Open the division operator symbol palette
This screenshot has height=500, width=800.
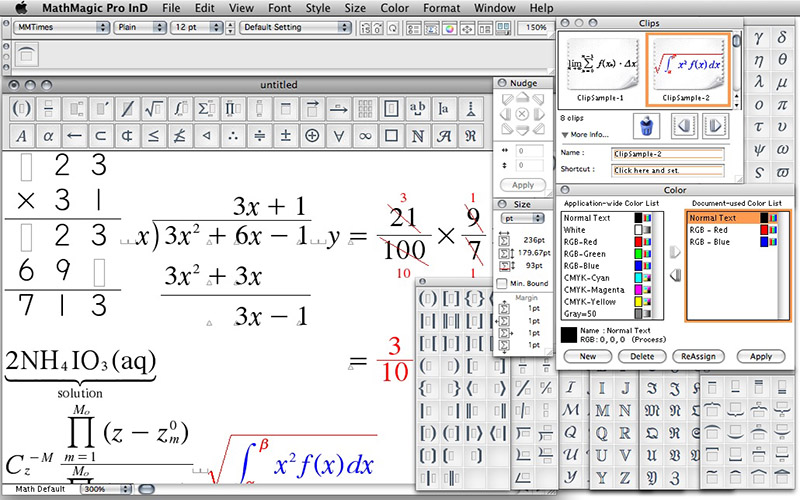tap(260, 136)
